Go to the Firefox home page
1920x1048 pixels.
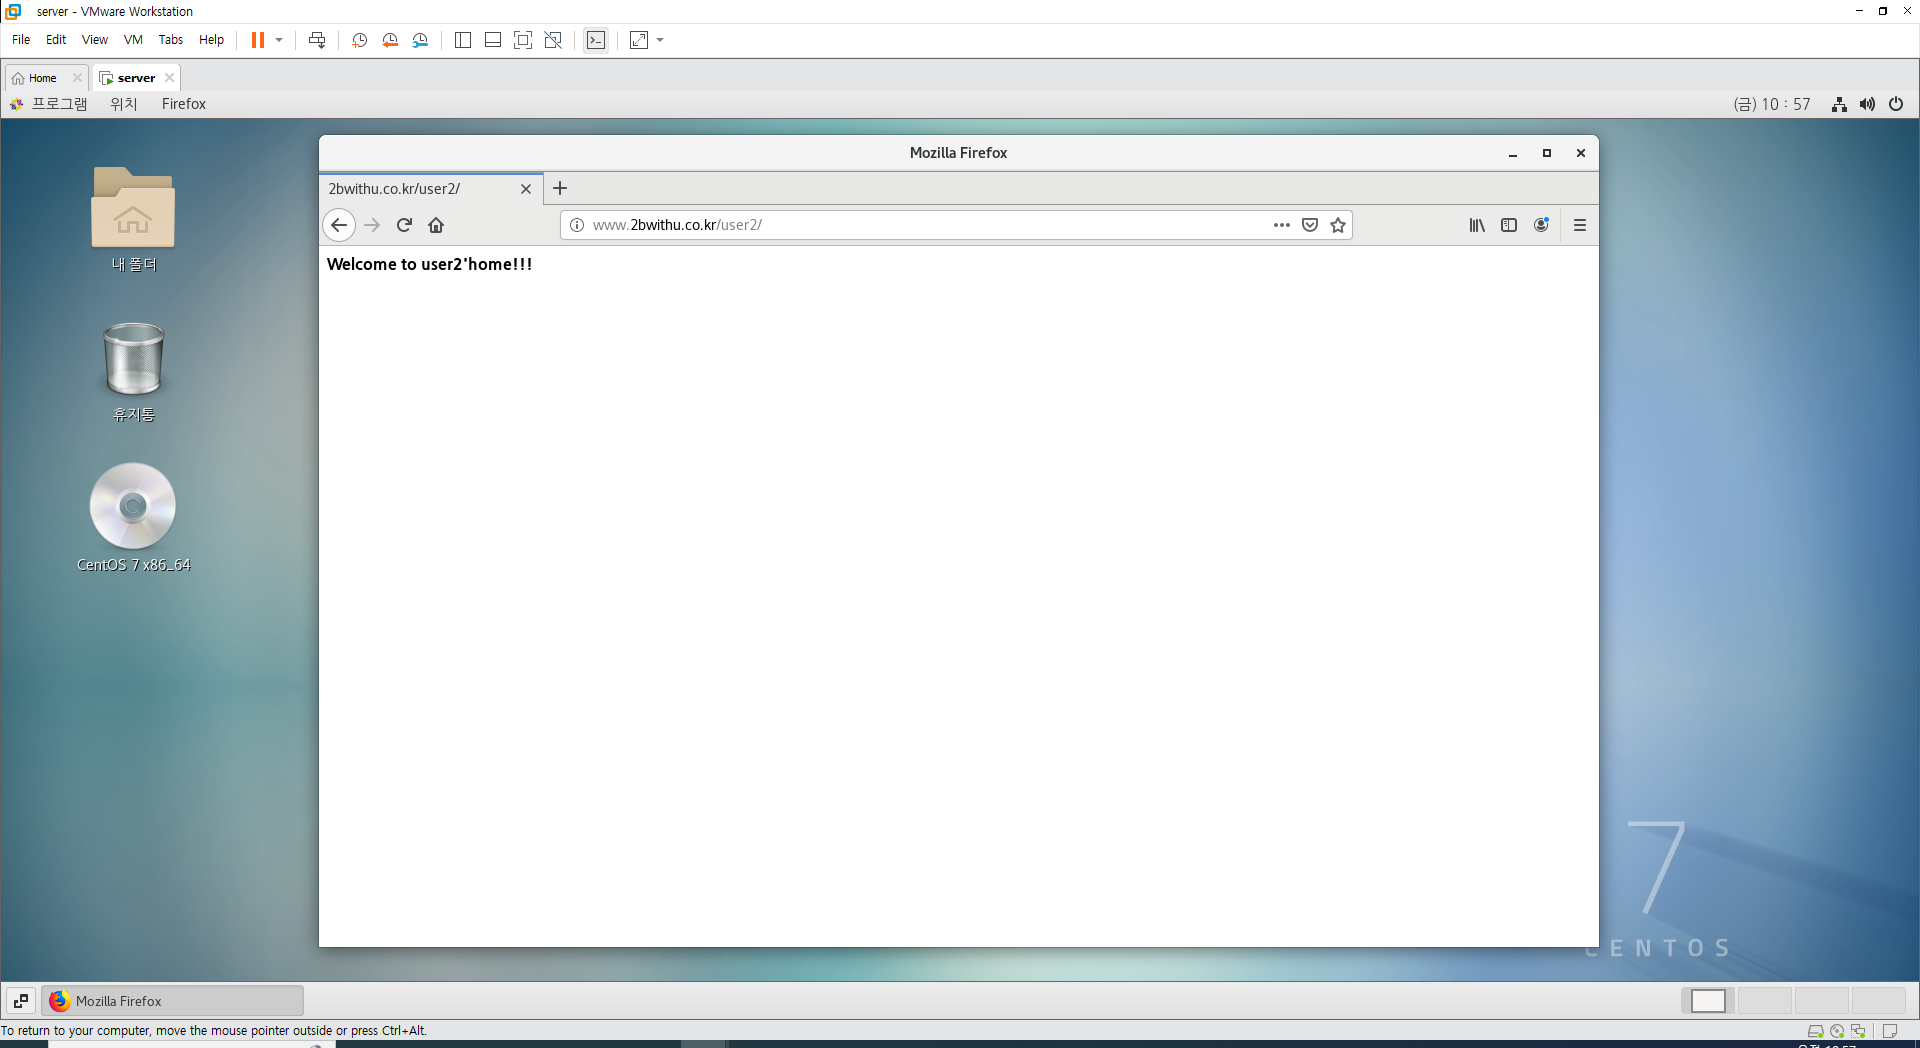coord(436,225)
